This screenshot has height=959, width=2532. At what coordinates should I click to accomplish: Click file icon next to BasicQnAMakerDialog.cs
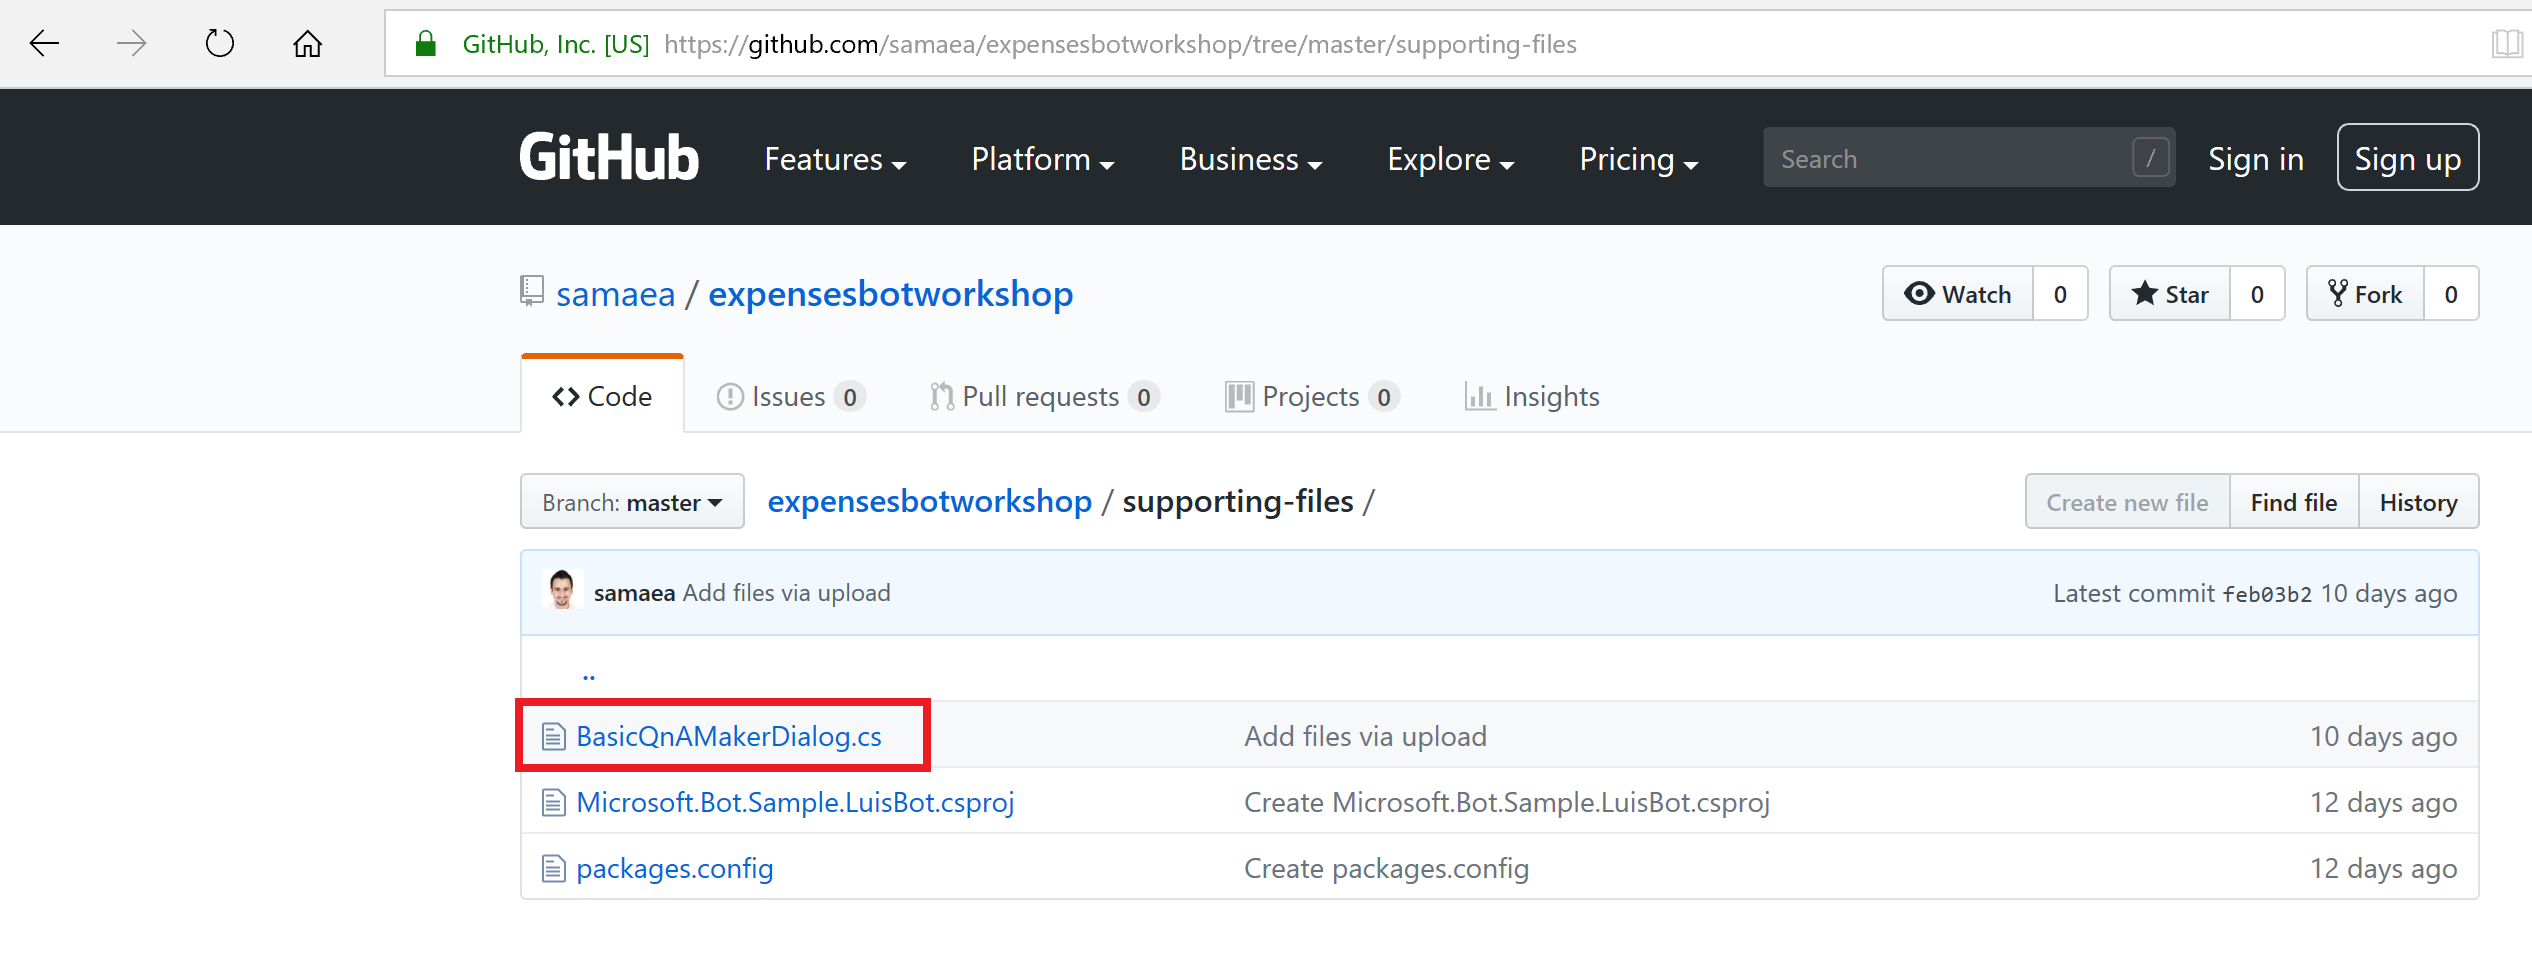[553, 736]
